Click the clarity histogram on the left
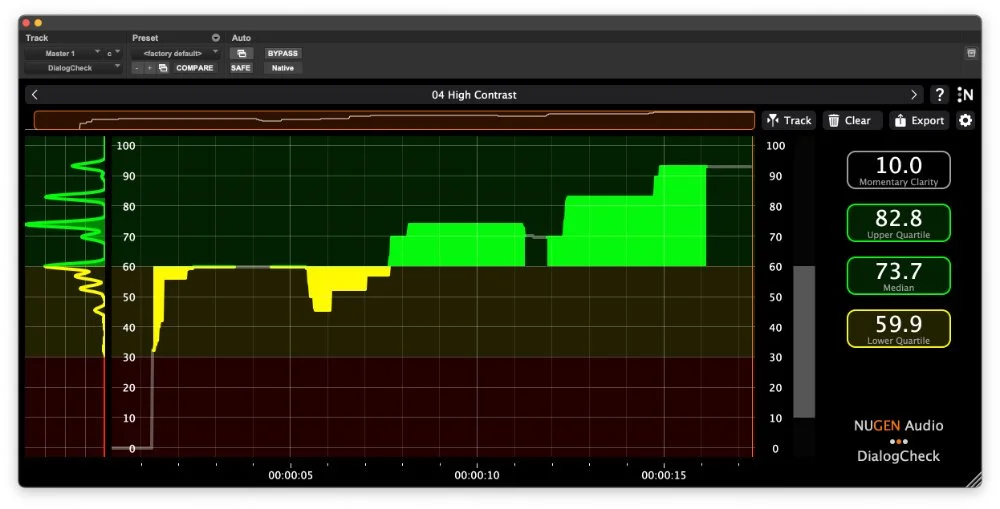Viewport: 1000px width, 509px height. 66,296
